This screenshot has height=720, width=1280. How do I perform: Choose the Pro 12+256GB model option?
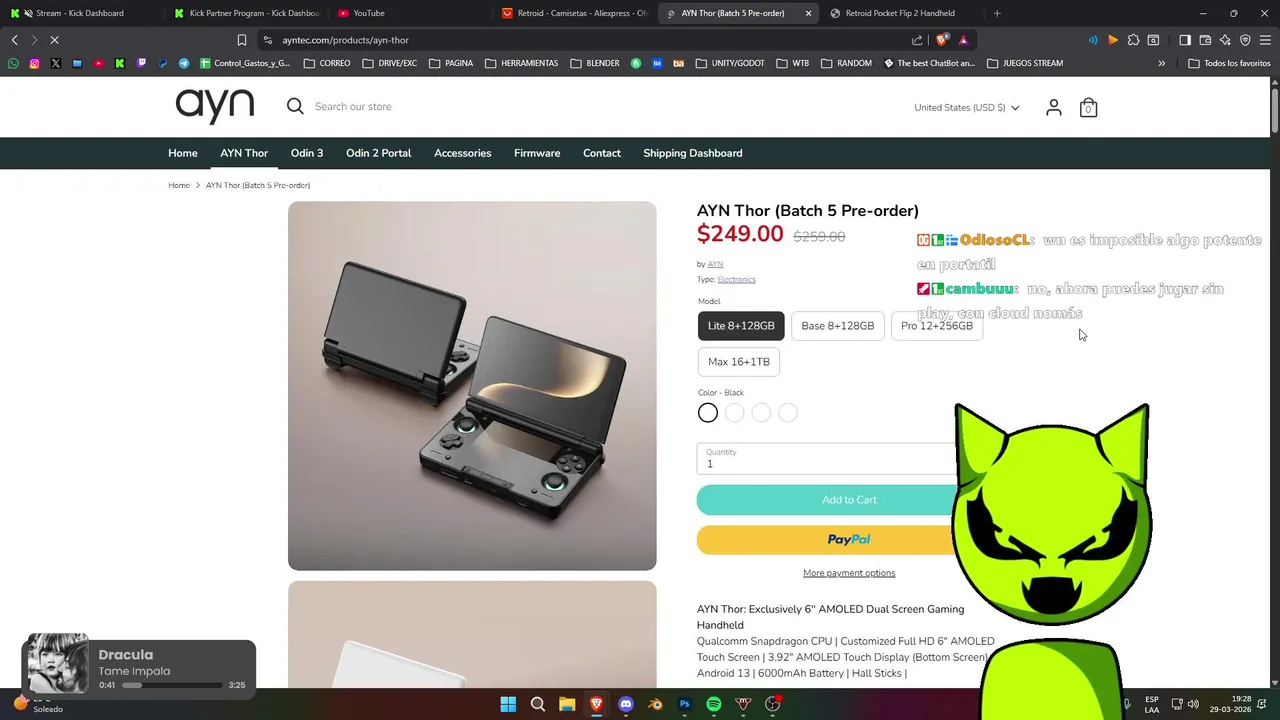(937, 326)
